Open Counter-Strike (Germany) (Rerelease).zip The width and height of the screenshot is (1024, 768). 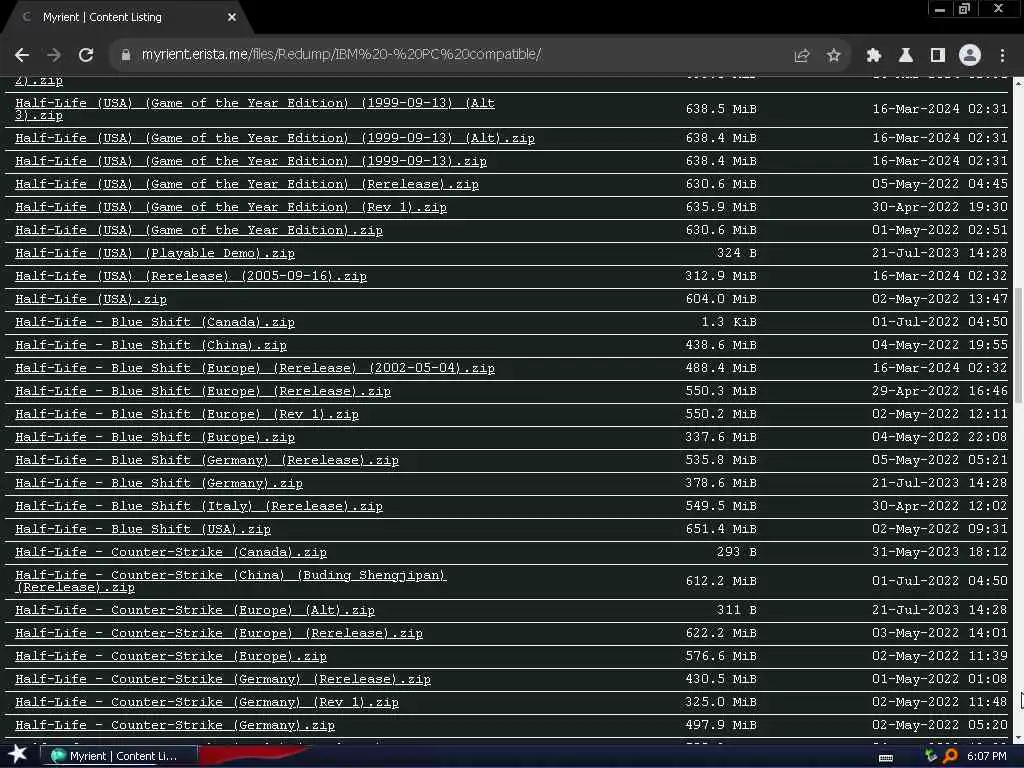click(x=223, y=679)
